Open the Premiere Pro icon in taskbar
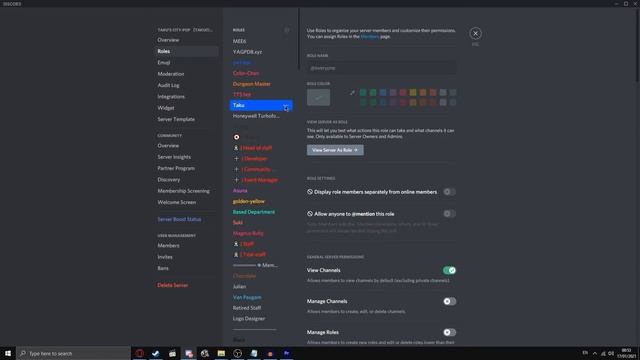Viewport: 640px width, 360px height. pyautogui.click(x=287, y=353)
